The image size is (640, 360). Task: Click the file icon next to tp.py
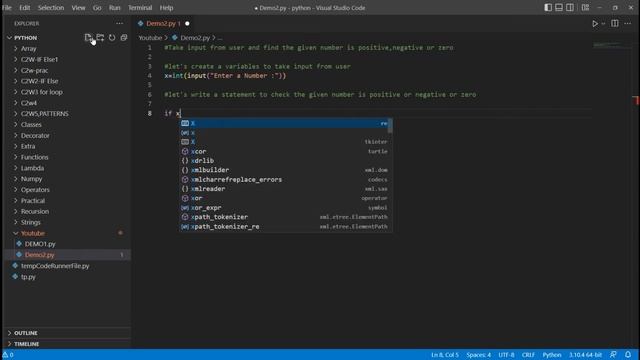pos(15,276)
